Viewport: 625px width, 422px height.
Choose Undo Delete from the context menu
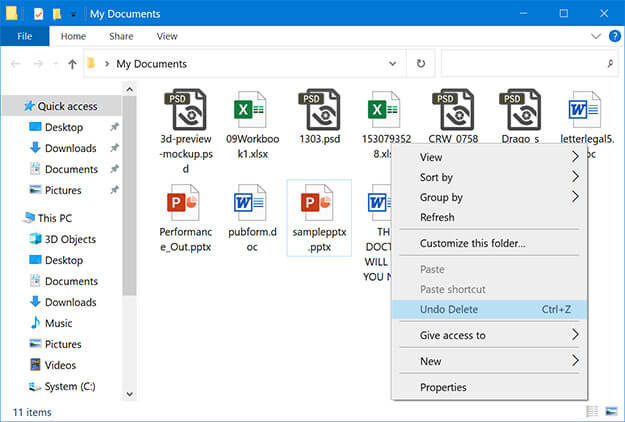click(x=489, y=309)
